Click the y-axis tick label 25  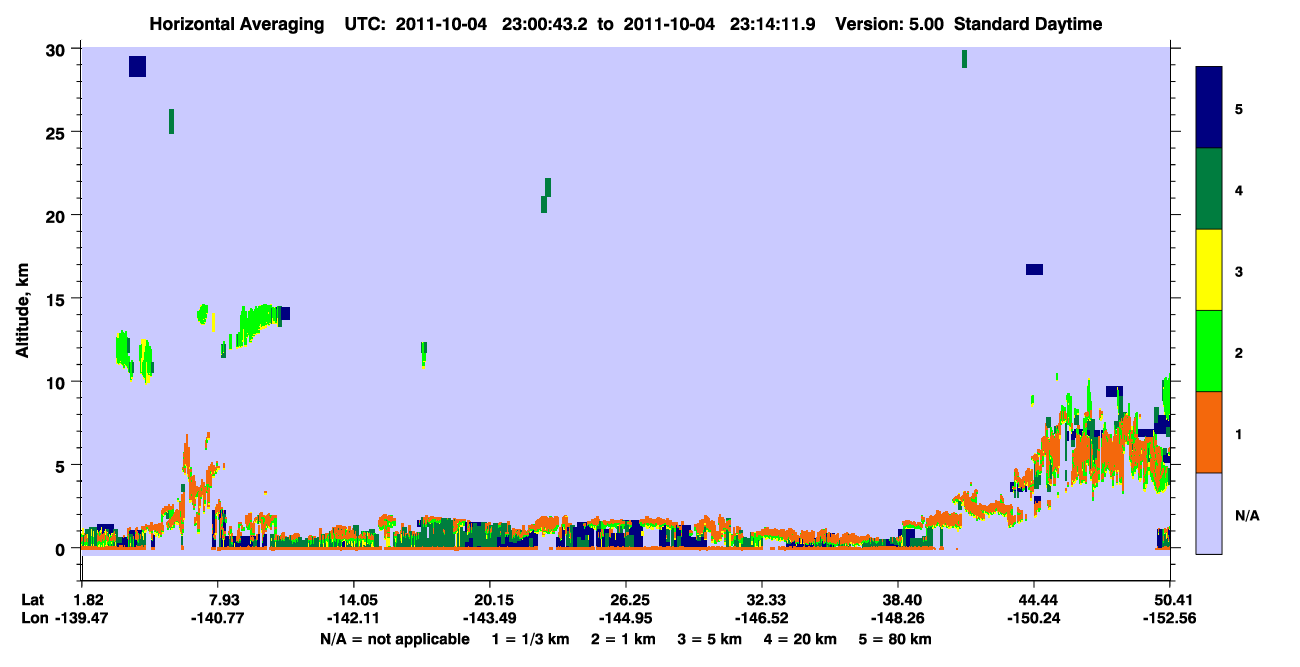57,132
